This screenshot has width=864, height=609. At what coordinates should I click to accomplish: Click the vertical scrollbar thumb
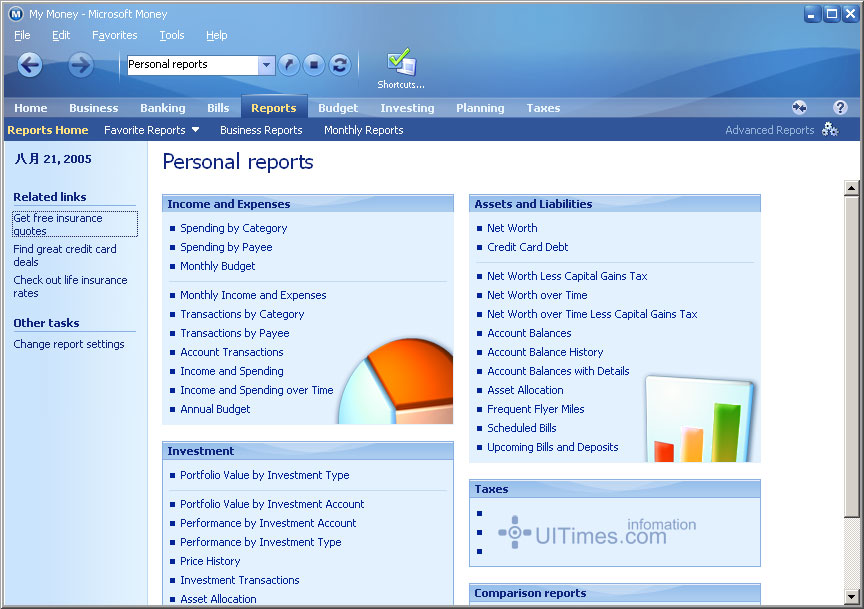(851, 357)
